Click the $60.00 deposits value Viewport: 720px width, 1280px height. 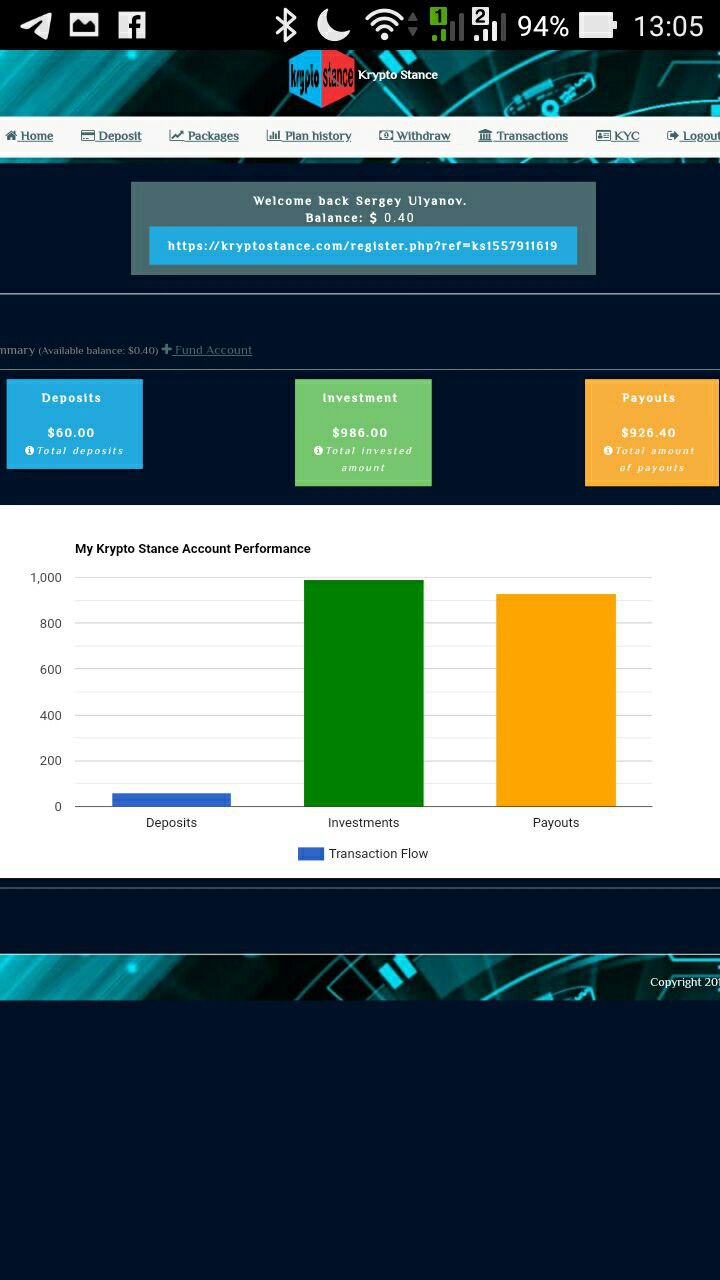click(71, 433)
